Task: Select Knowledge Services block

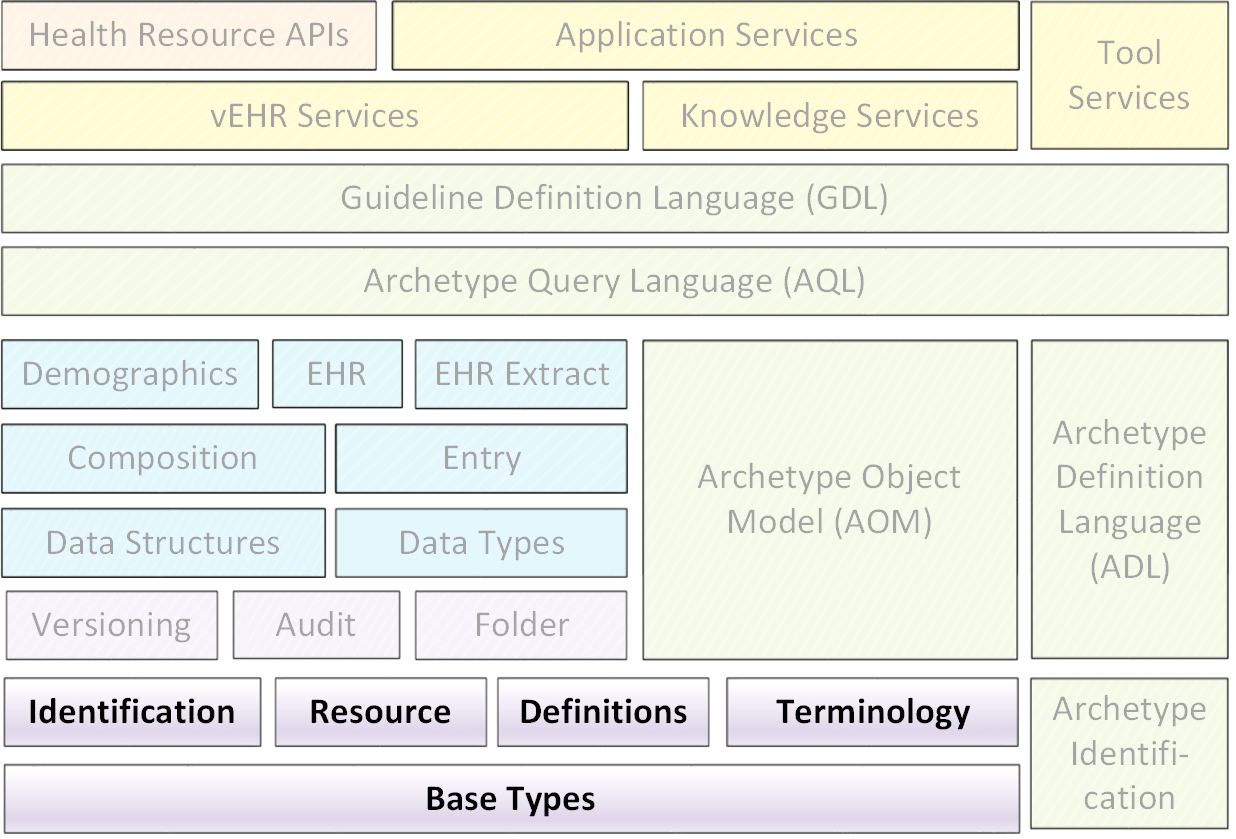Action: point(830,116)
